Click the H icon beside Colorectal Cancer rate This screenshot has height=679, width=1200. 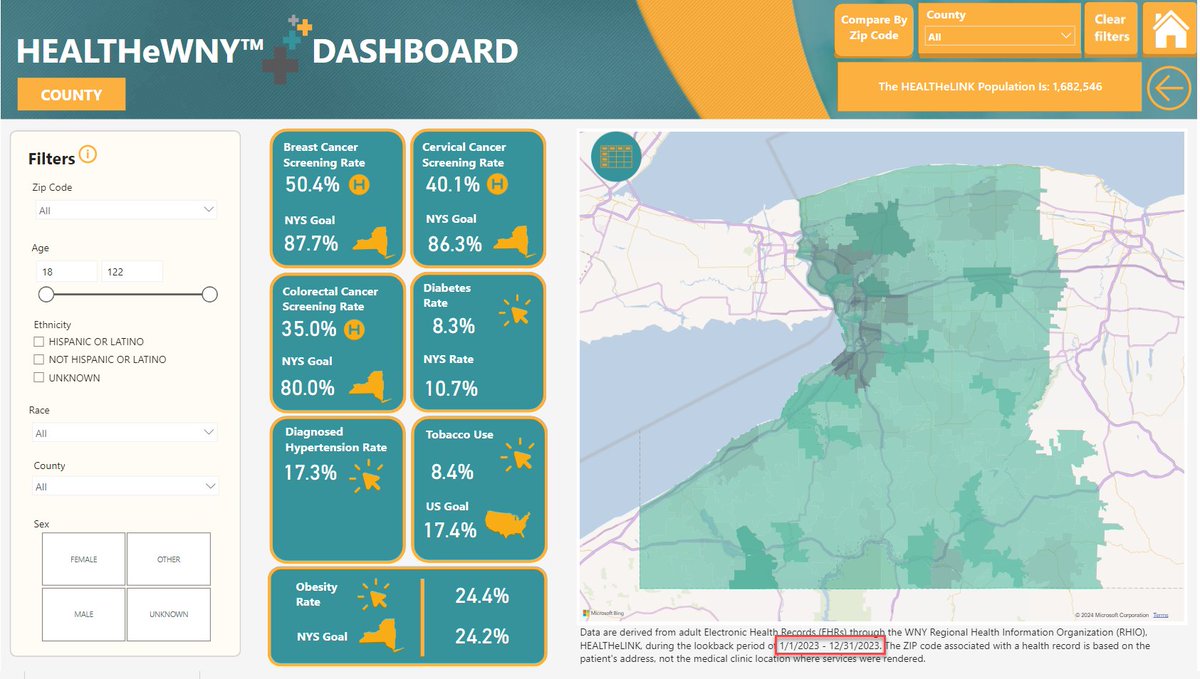pos(353,329)
